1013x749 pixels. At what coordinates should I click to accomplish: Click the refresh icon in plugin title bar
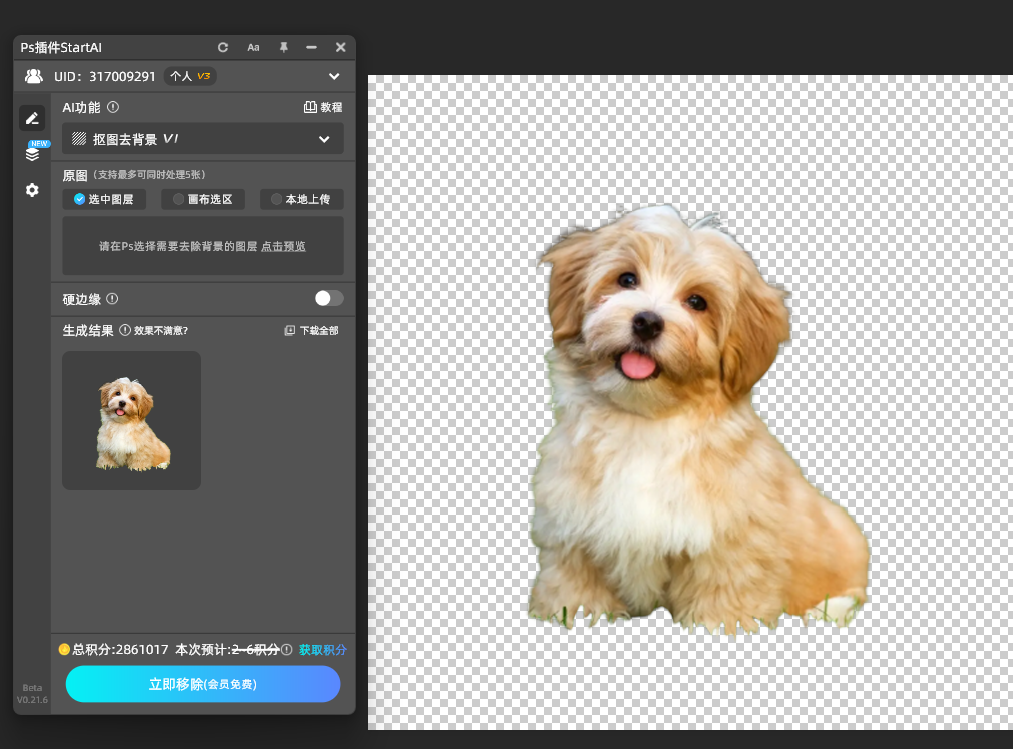[x=223, y=48]
